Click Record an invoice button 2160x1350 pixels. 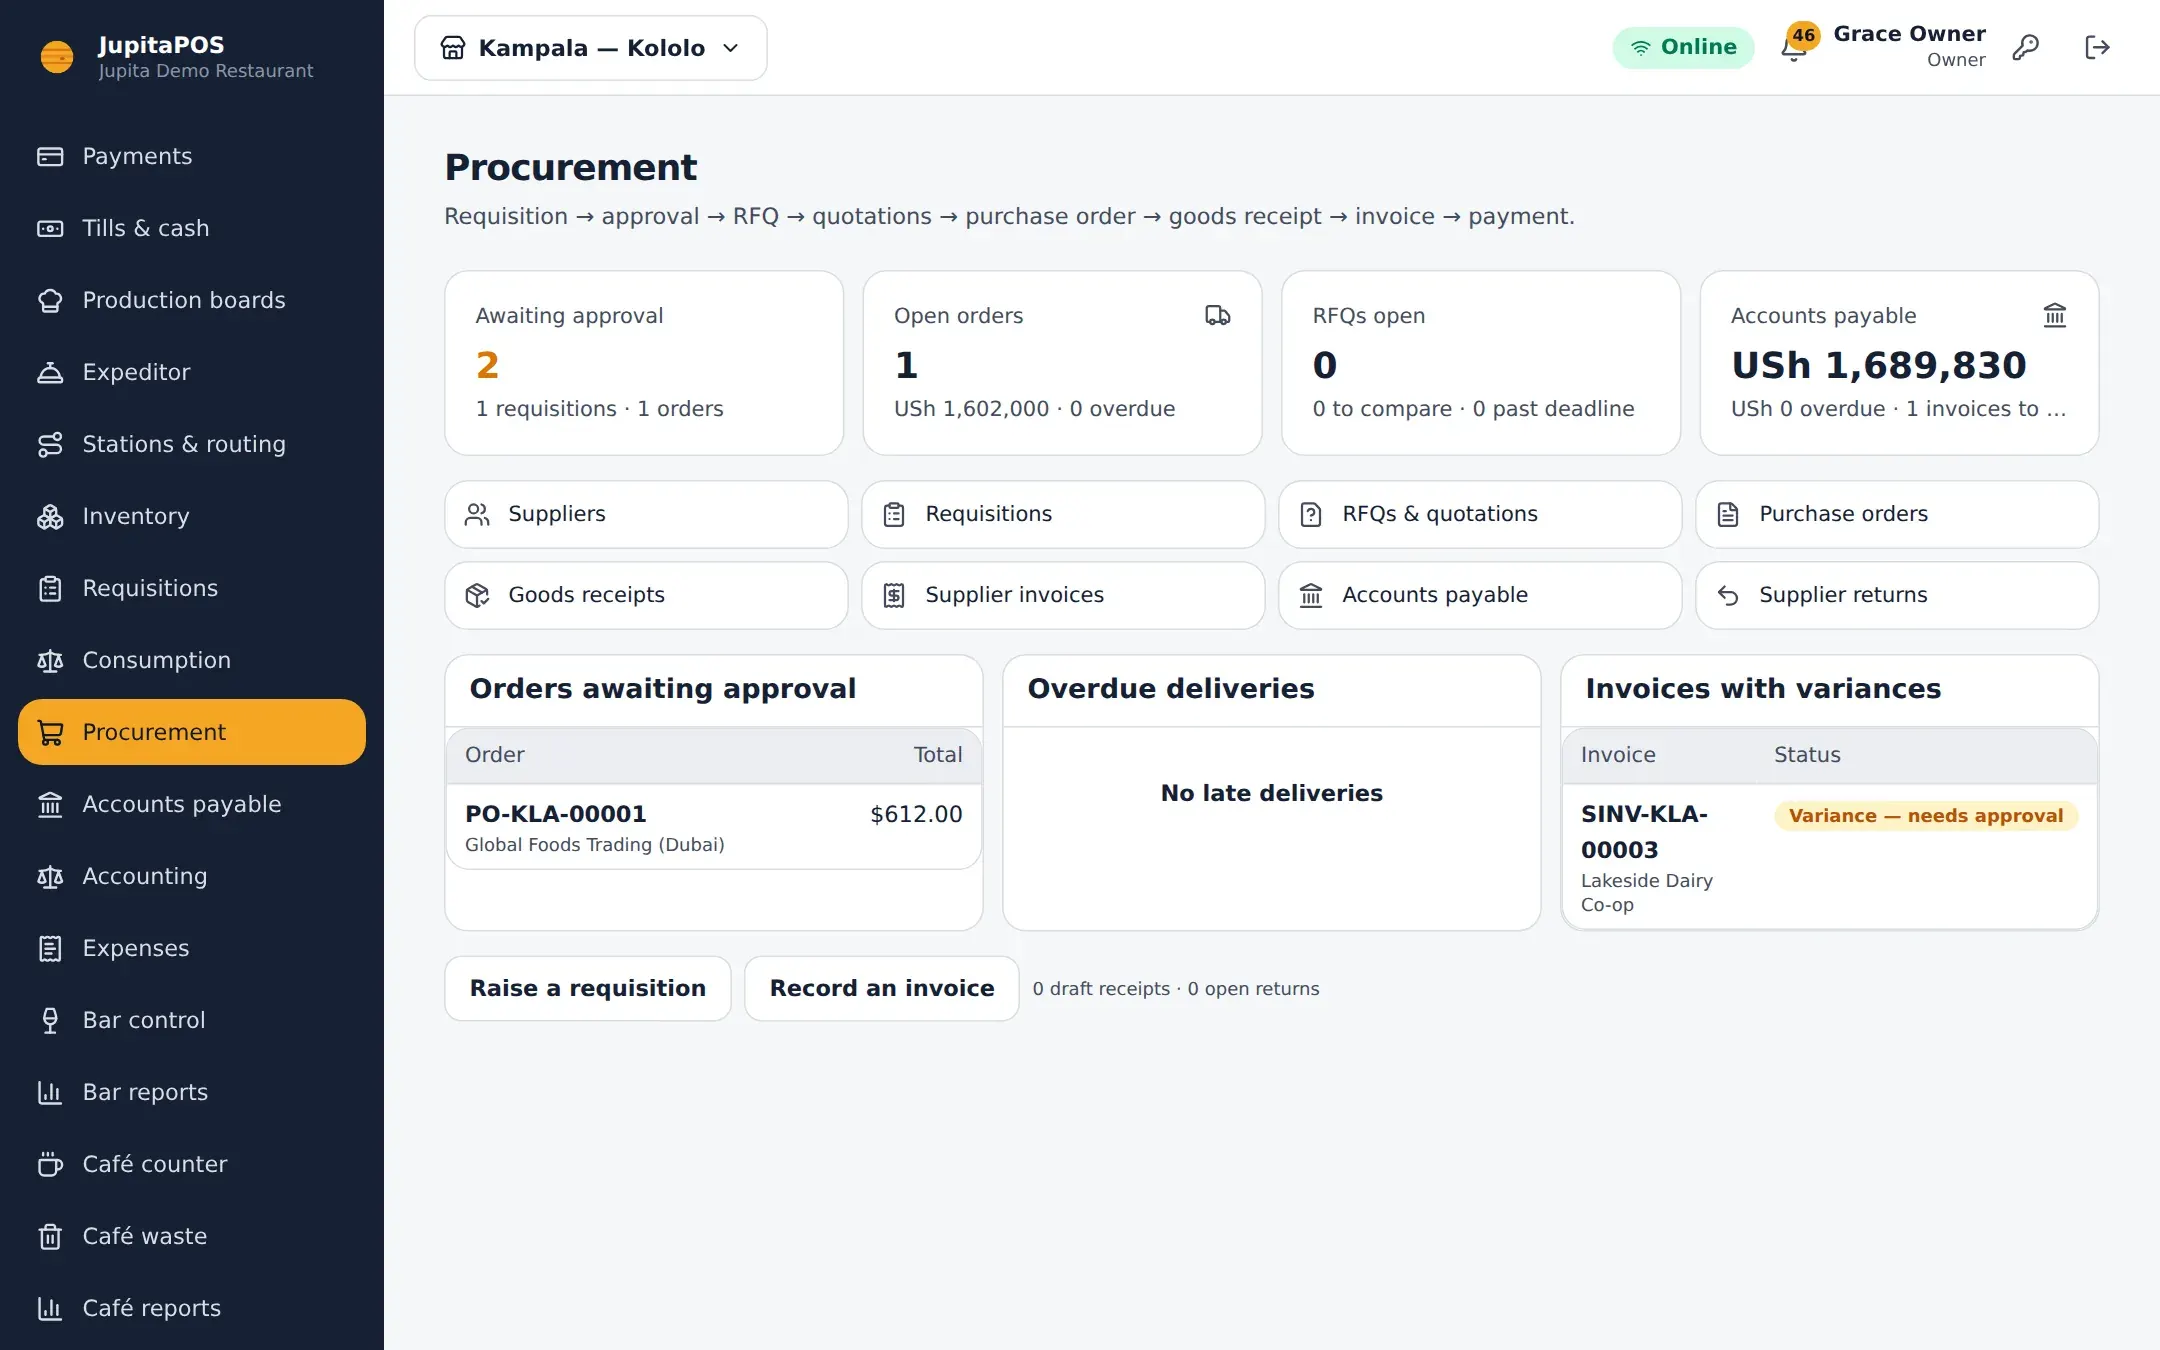[x=882, y=988]
